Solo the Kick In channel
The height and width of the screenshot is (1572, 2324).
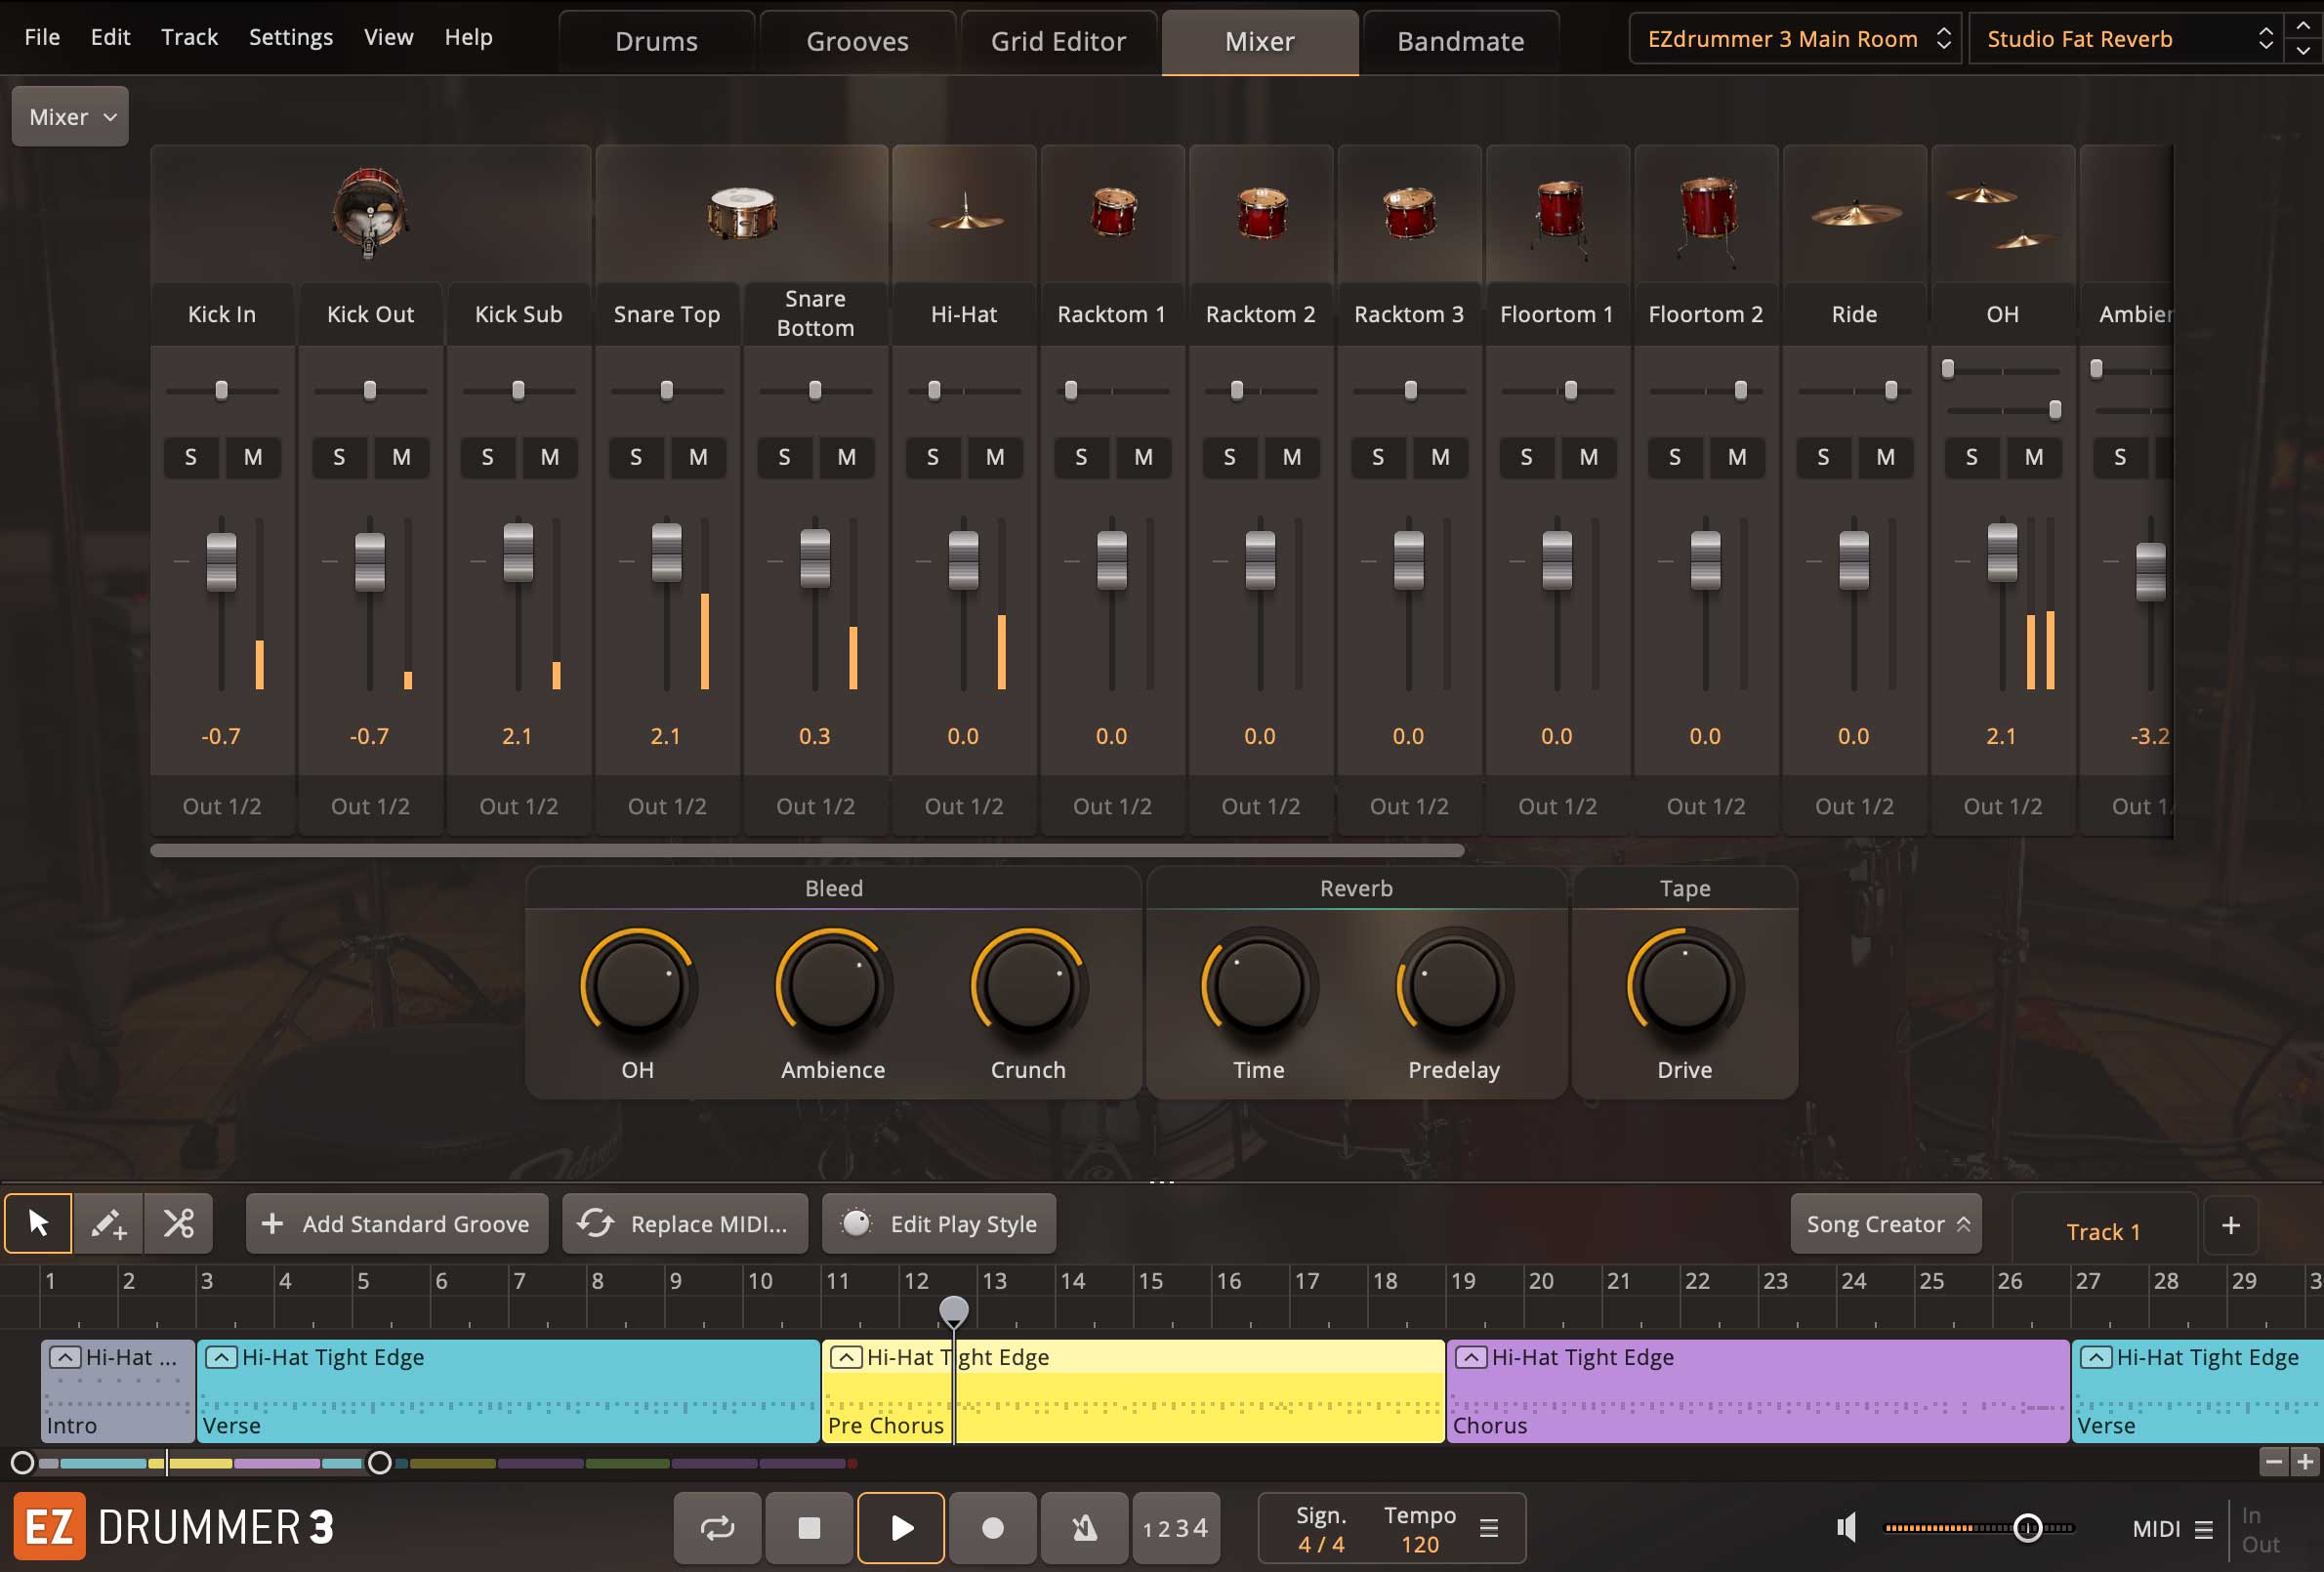pos(190,457)
